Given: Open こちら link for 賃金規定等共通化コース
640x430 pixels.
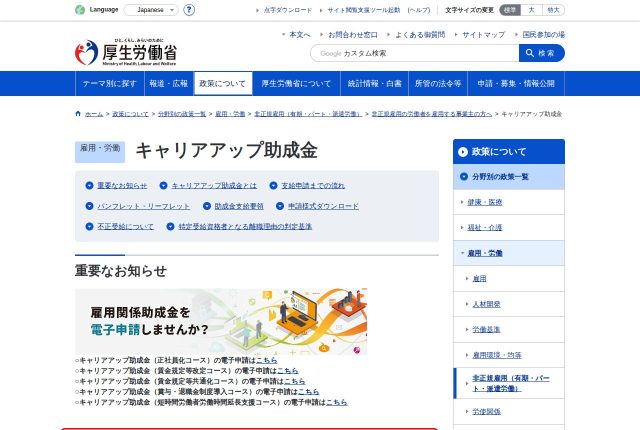Looking at the screenshot, I should click(295, 381).
